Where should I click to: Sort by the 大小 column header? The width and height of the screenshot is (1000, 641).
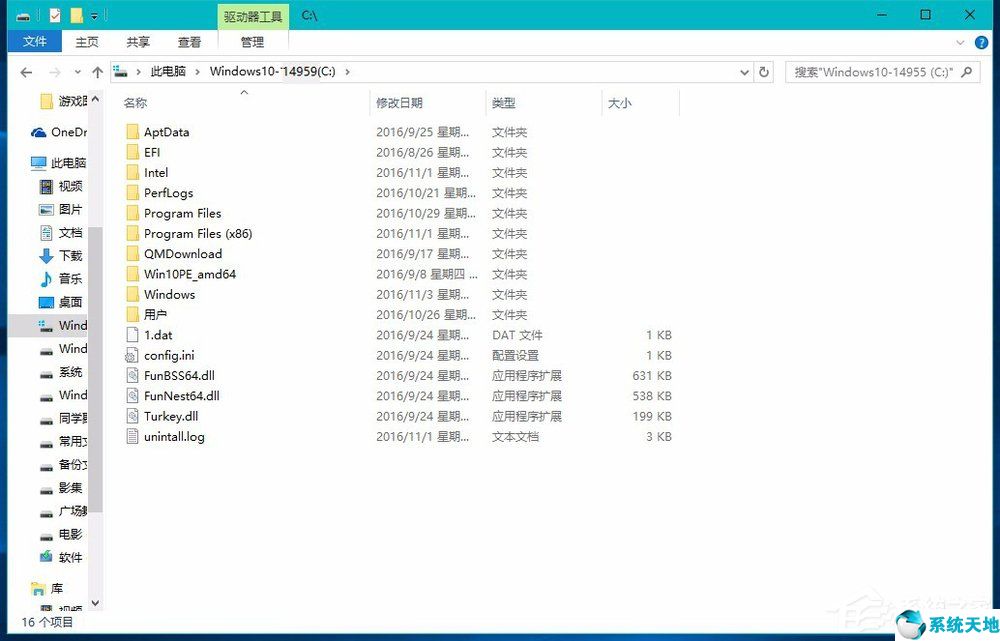(x=619, y=103)
